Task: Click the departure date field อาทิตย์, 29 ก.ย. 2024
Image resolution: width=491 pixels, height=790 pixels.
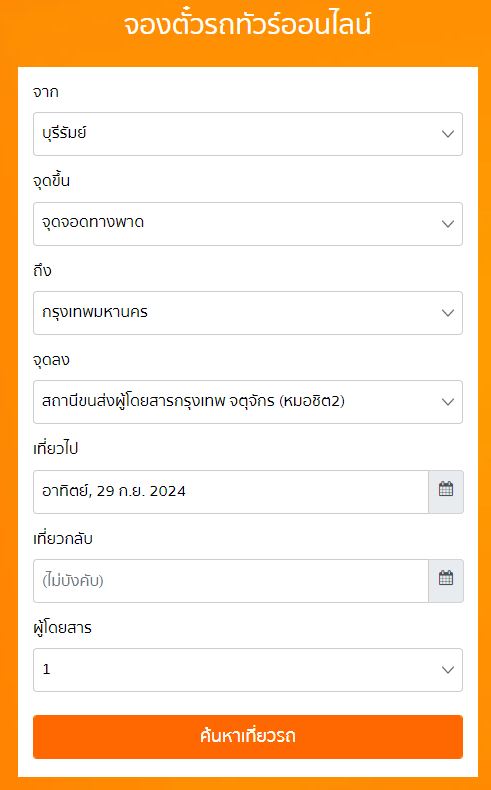Action: click(231, 492)
